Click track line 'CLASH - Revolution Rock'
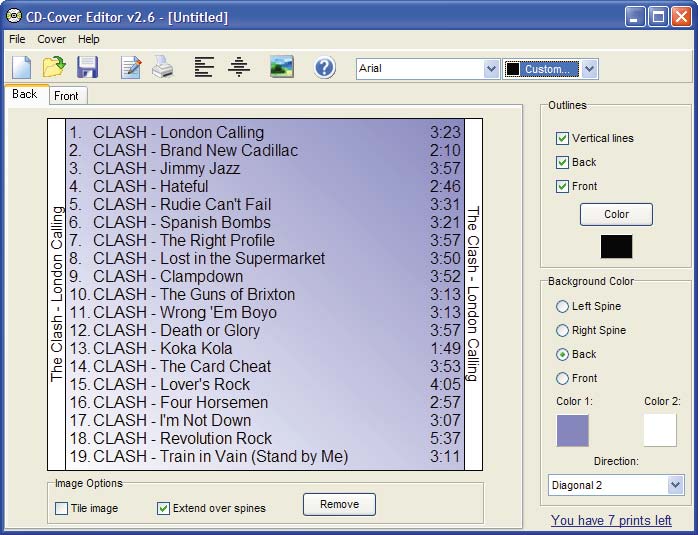The image size is (698, 535). pos(183,438)
